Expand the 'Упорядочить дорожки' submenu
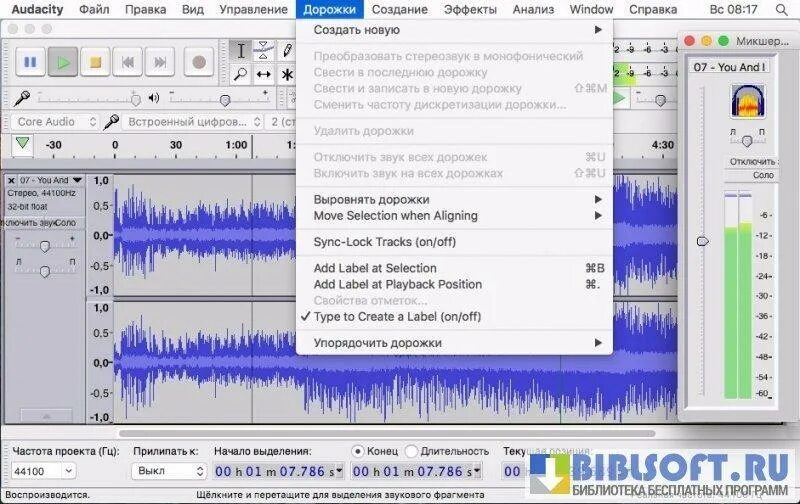The height and width of the screenshot is (504, 800). click(x=454, y=343)
